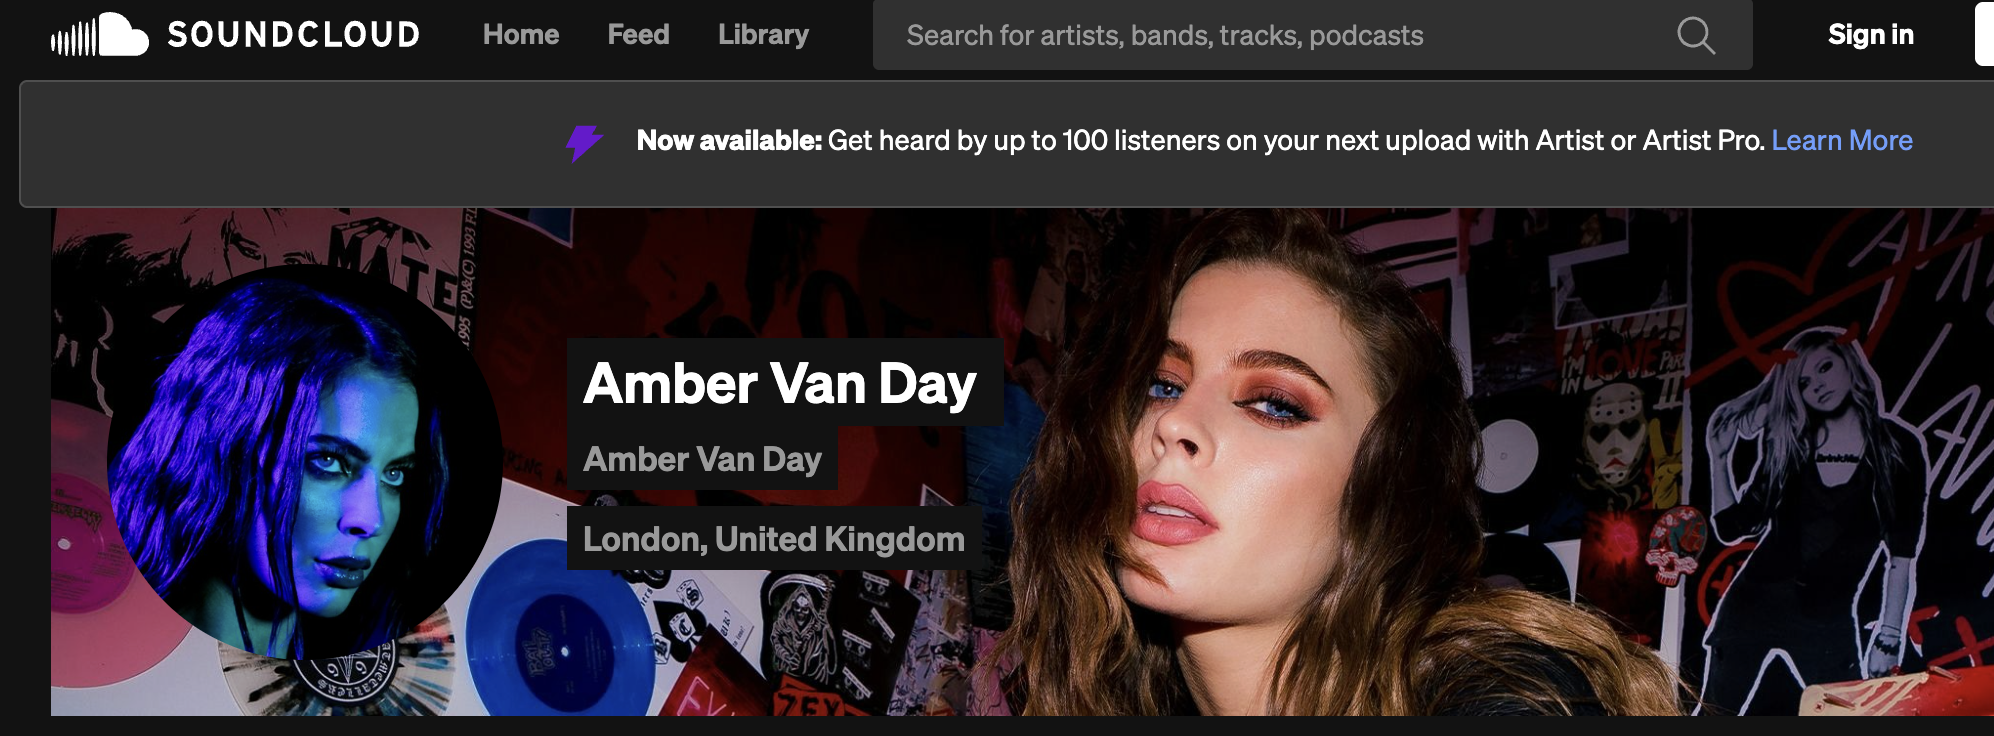Image resolution: width=1994 pixels, height=736 pixels.
Task: Click the London, United Kingdom location label
Action: 774,539
